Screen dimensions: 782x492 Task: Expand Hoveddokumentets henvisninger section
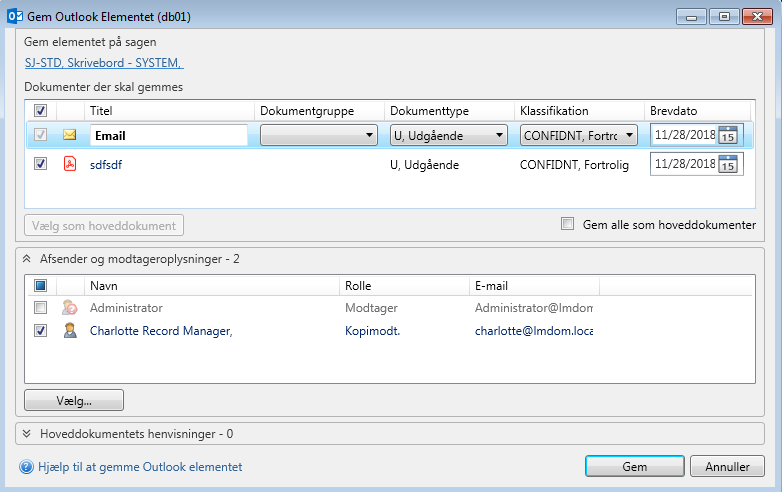coord(28,434)
